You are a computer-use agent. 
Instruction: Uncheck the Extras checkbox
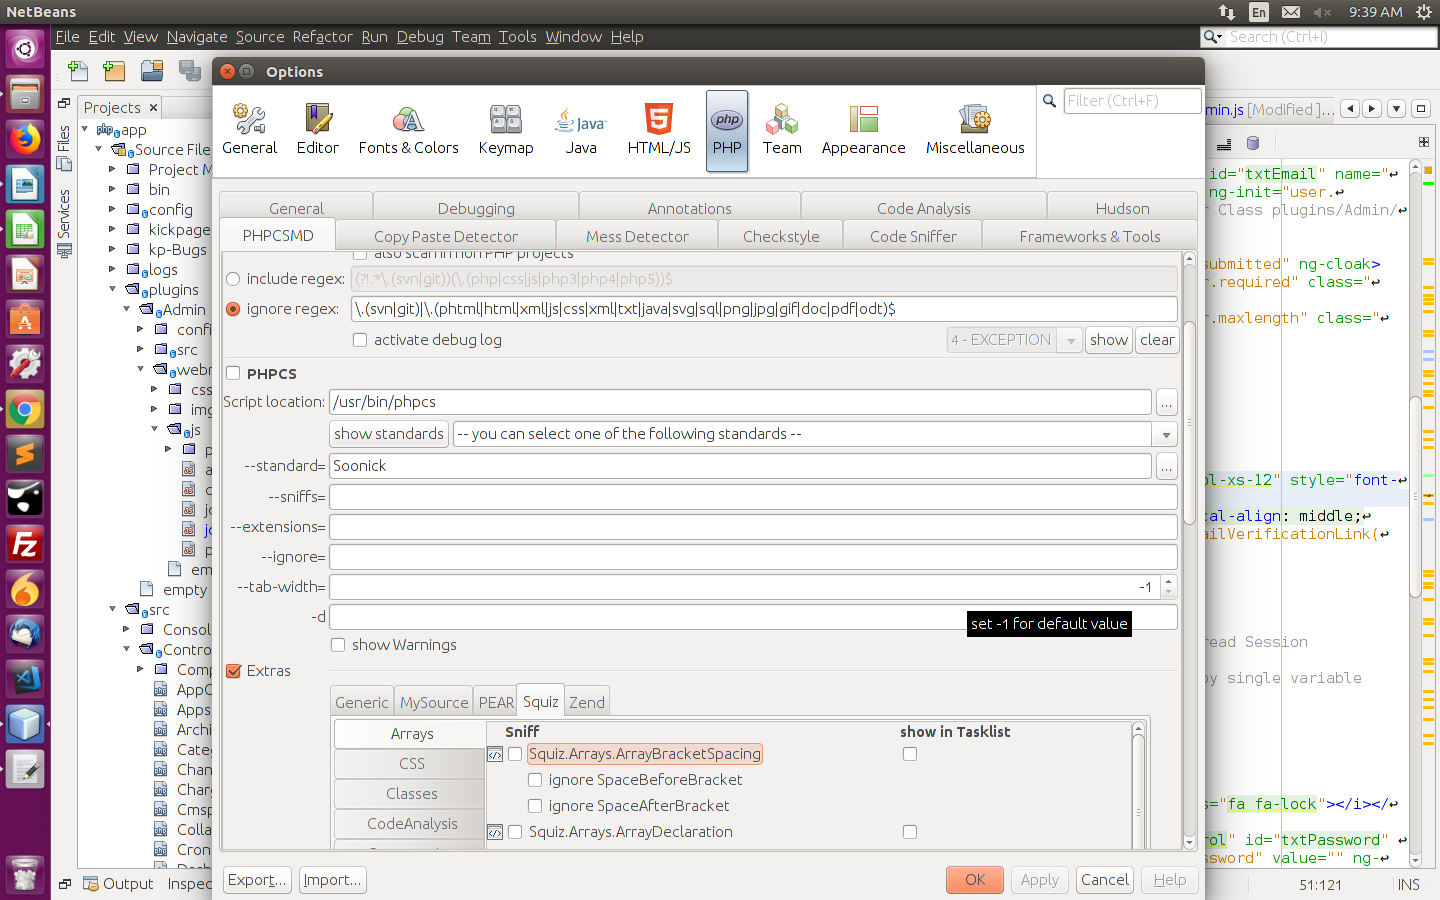233,671
